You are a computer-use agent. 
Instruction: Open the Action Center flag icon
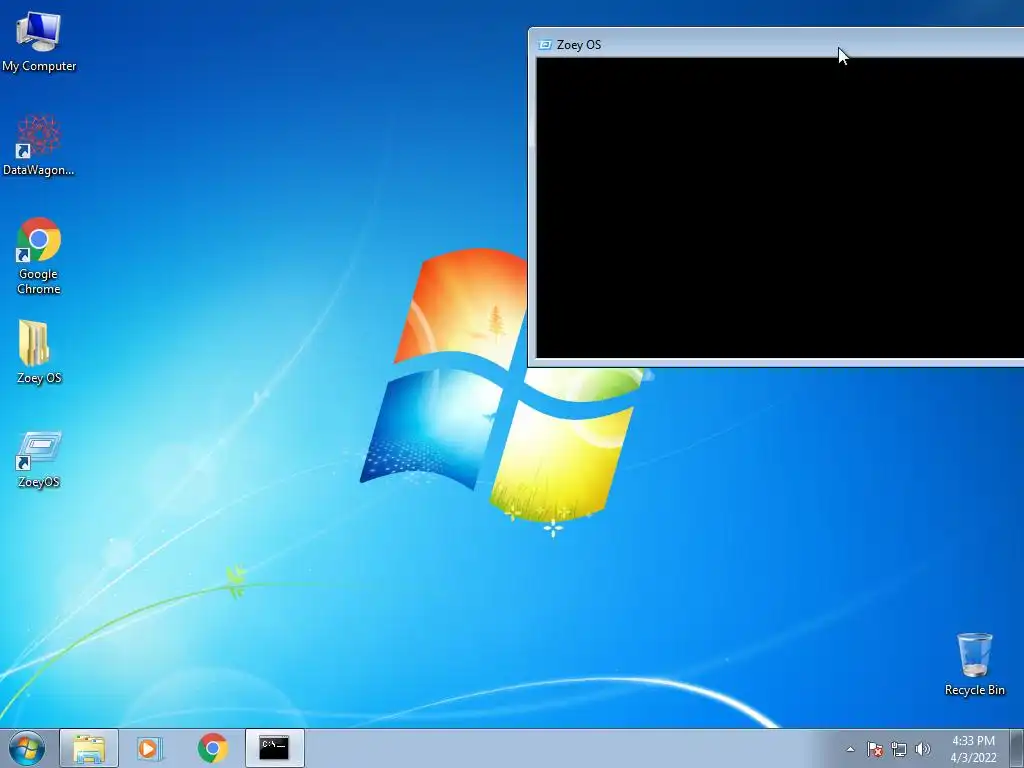[x=874, y=749]
